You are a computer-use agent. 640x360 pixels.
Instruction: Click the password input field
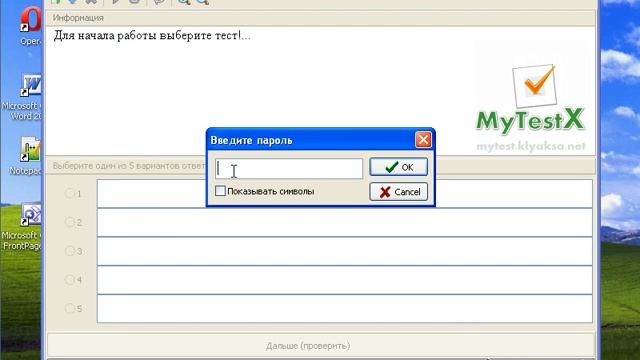click(289, 169)
